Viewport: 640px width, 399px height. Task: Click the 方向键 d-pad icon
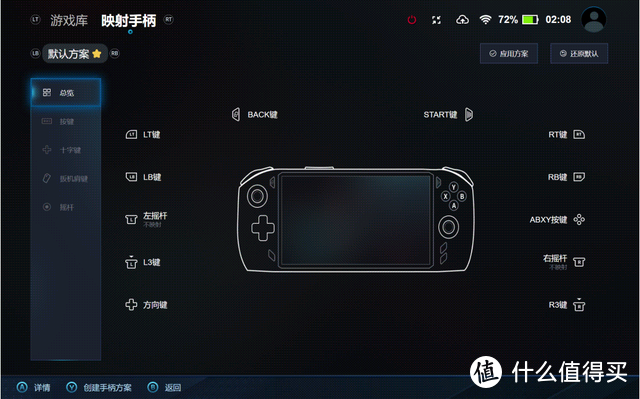(131, 304)
